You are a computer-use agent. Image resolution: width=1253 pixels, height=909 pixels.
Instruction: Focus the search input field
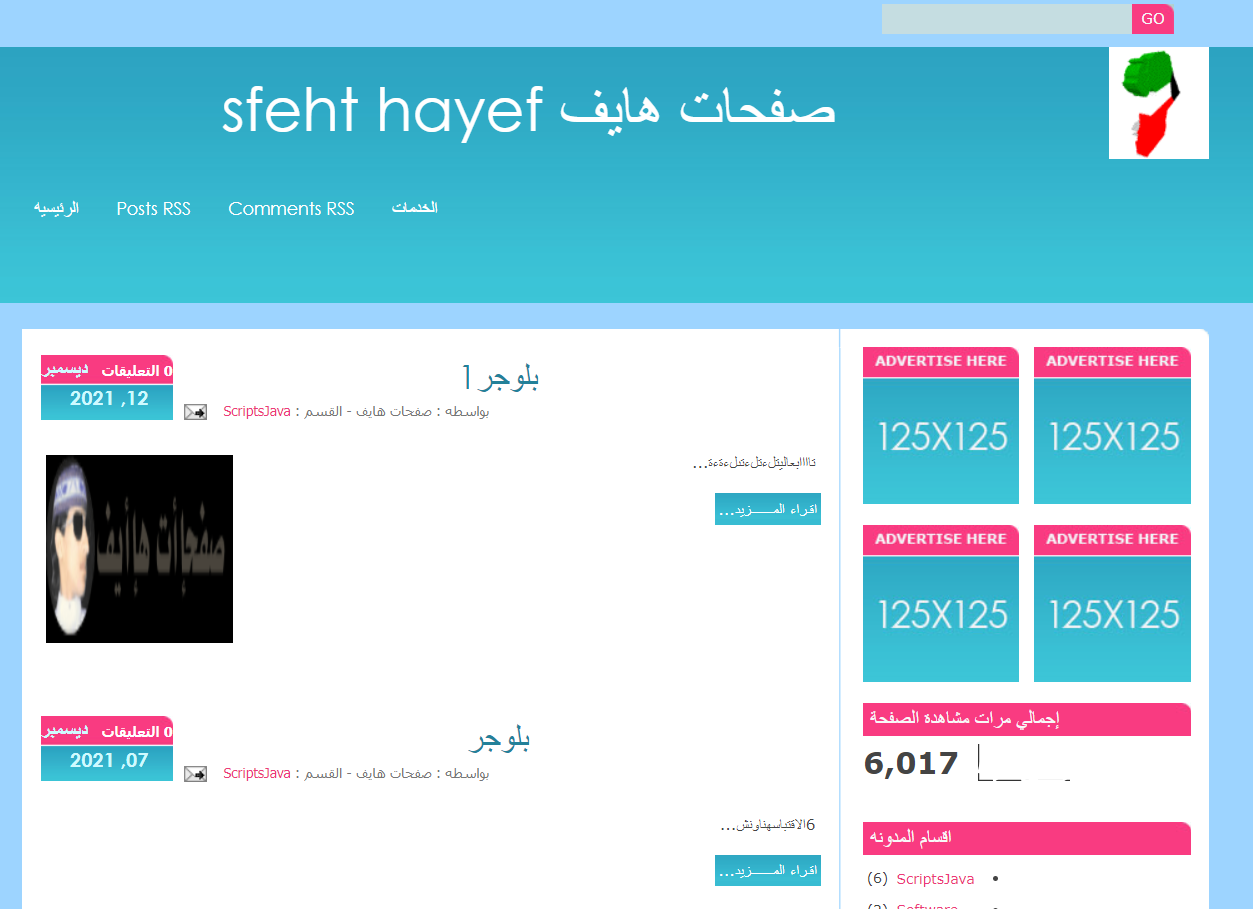[1006, 19]
